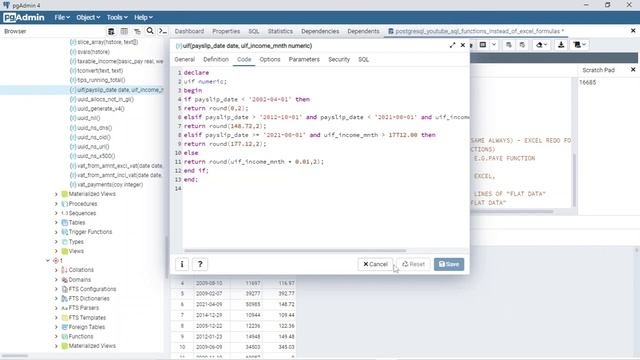Click download results icon in query toolbar
The height and width of the screenshot is (360, 640).
click(561, 45)
